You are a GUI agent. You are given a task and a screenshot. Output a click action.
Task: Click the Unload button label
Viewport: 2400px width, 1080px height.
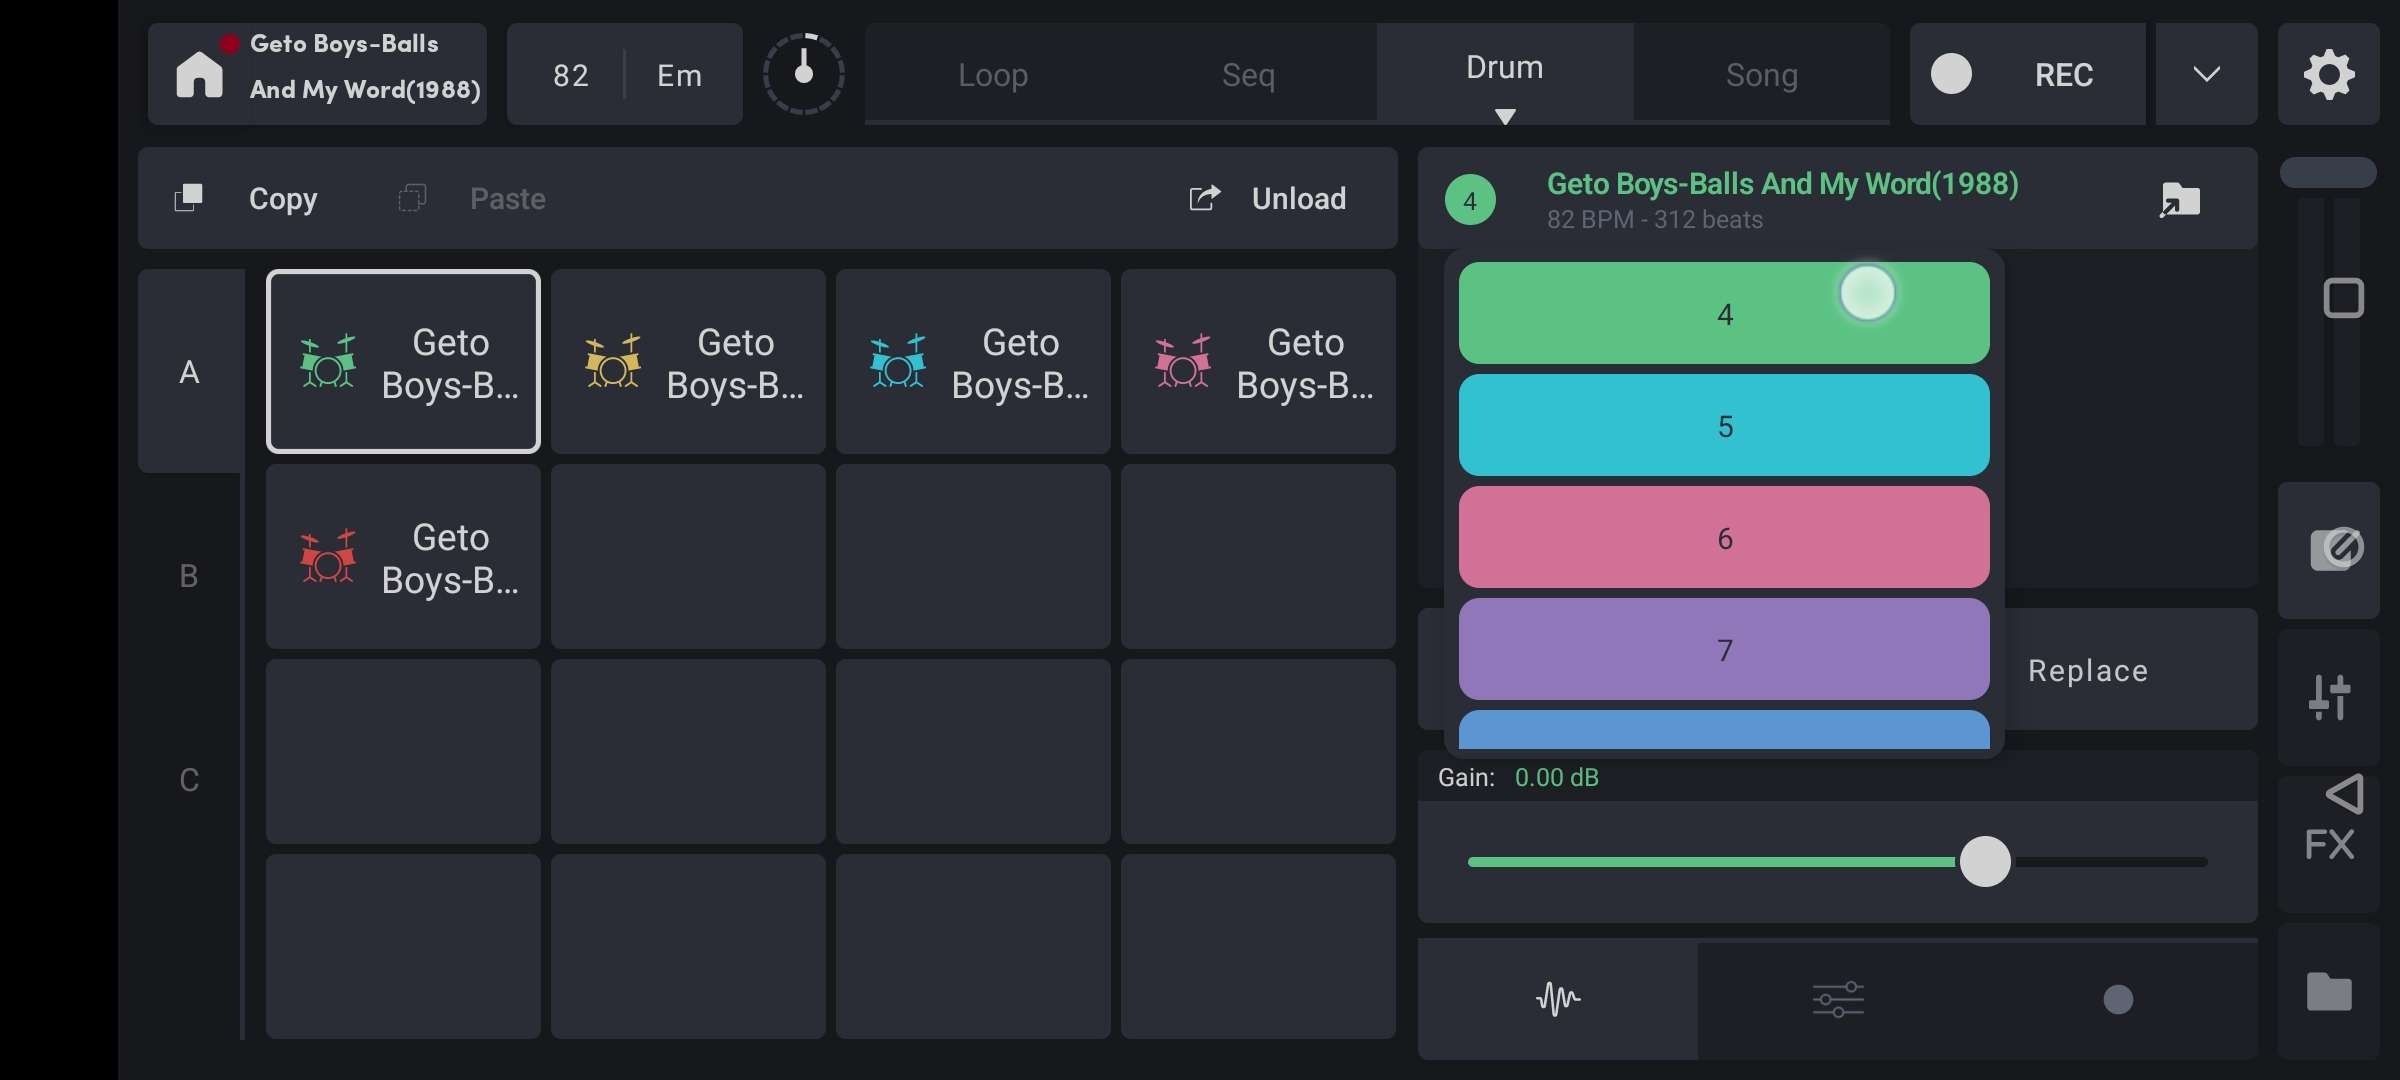(x=1299, y=199)
